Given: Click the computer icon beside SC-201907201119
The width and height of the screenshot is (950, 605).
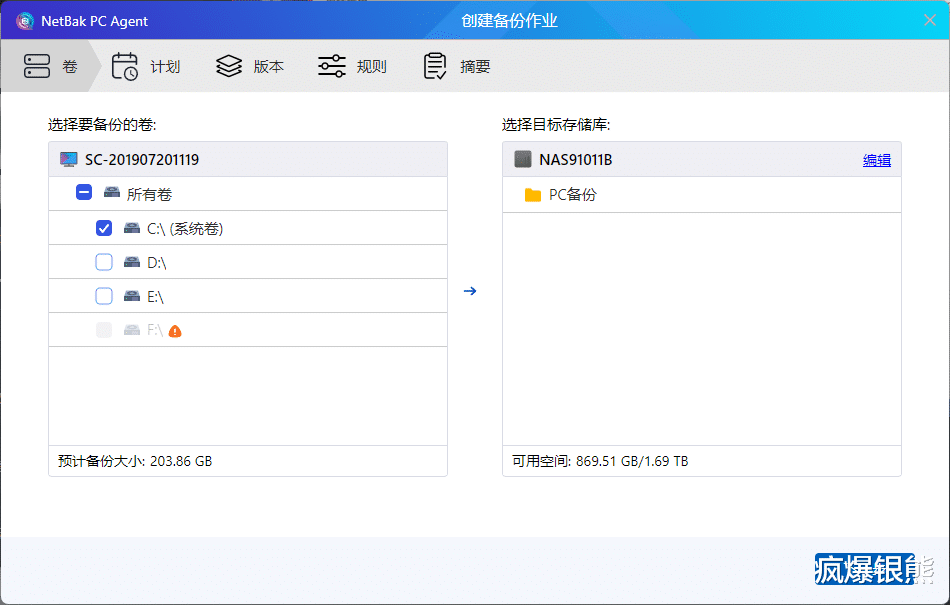Looking at the screenshot, I should [x=68, y=160].
